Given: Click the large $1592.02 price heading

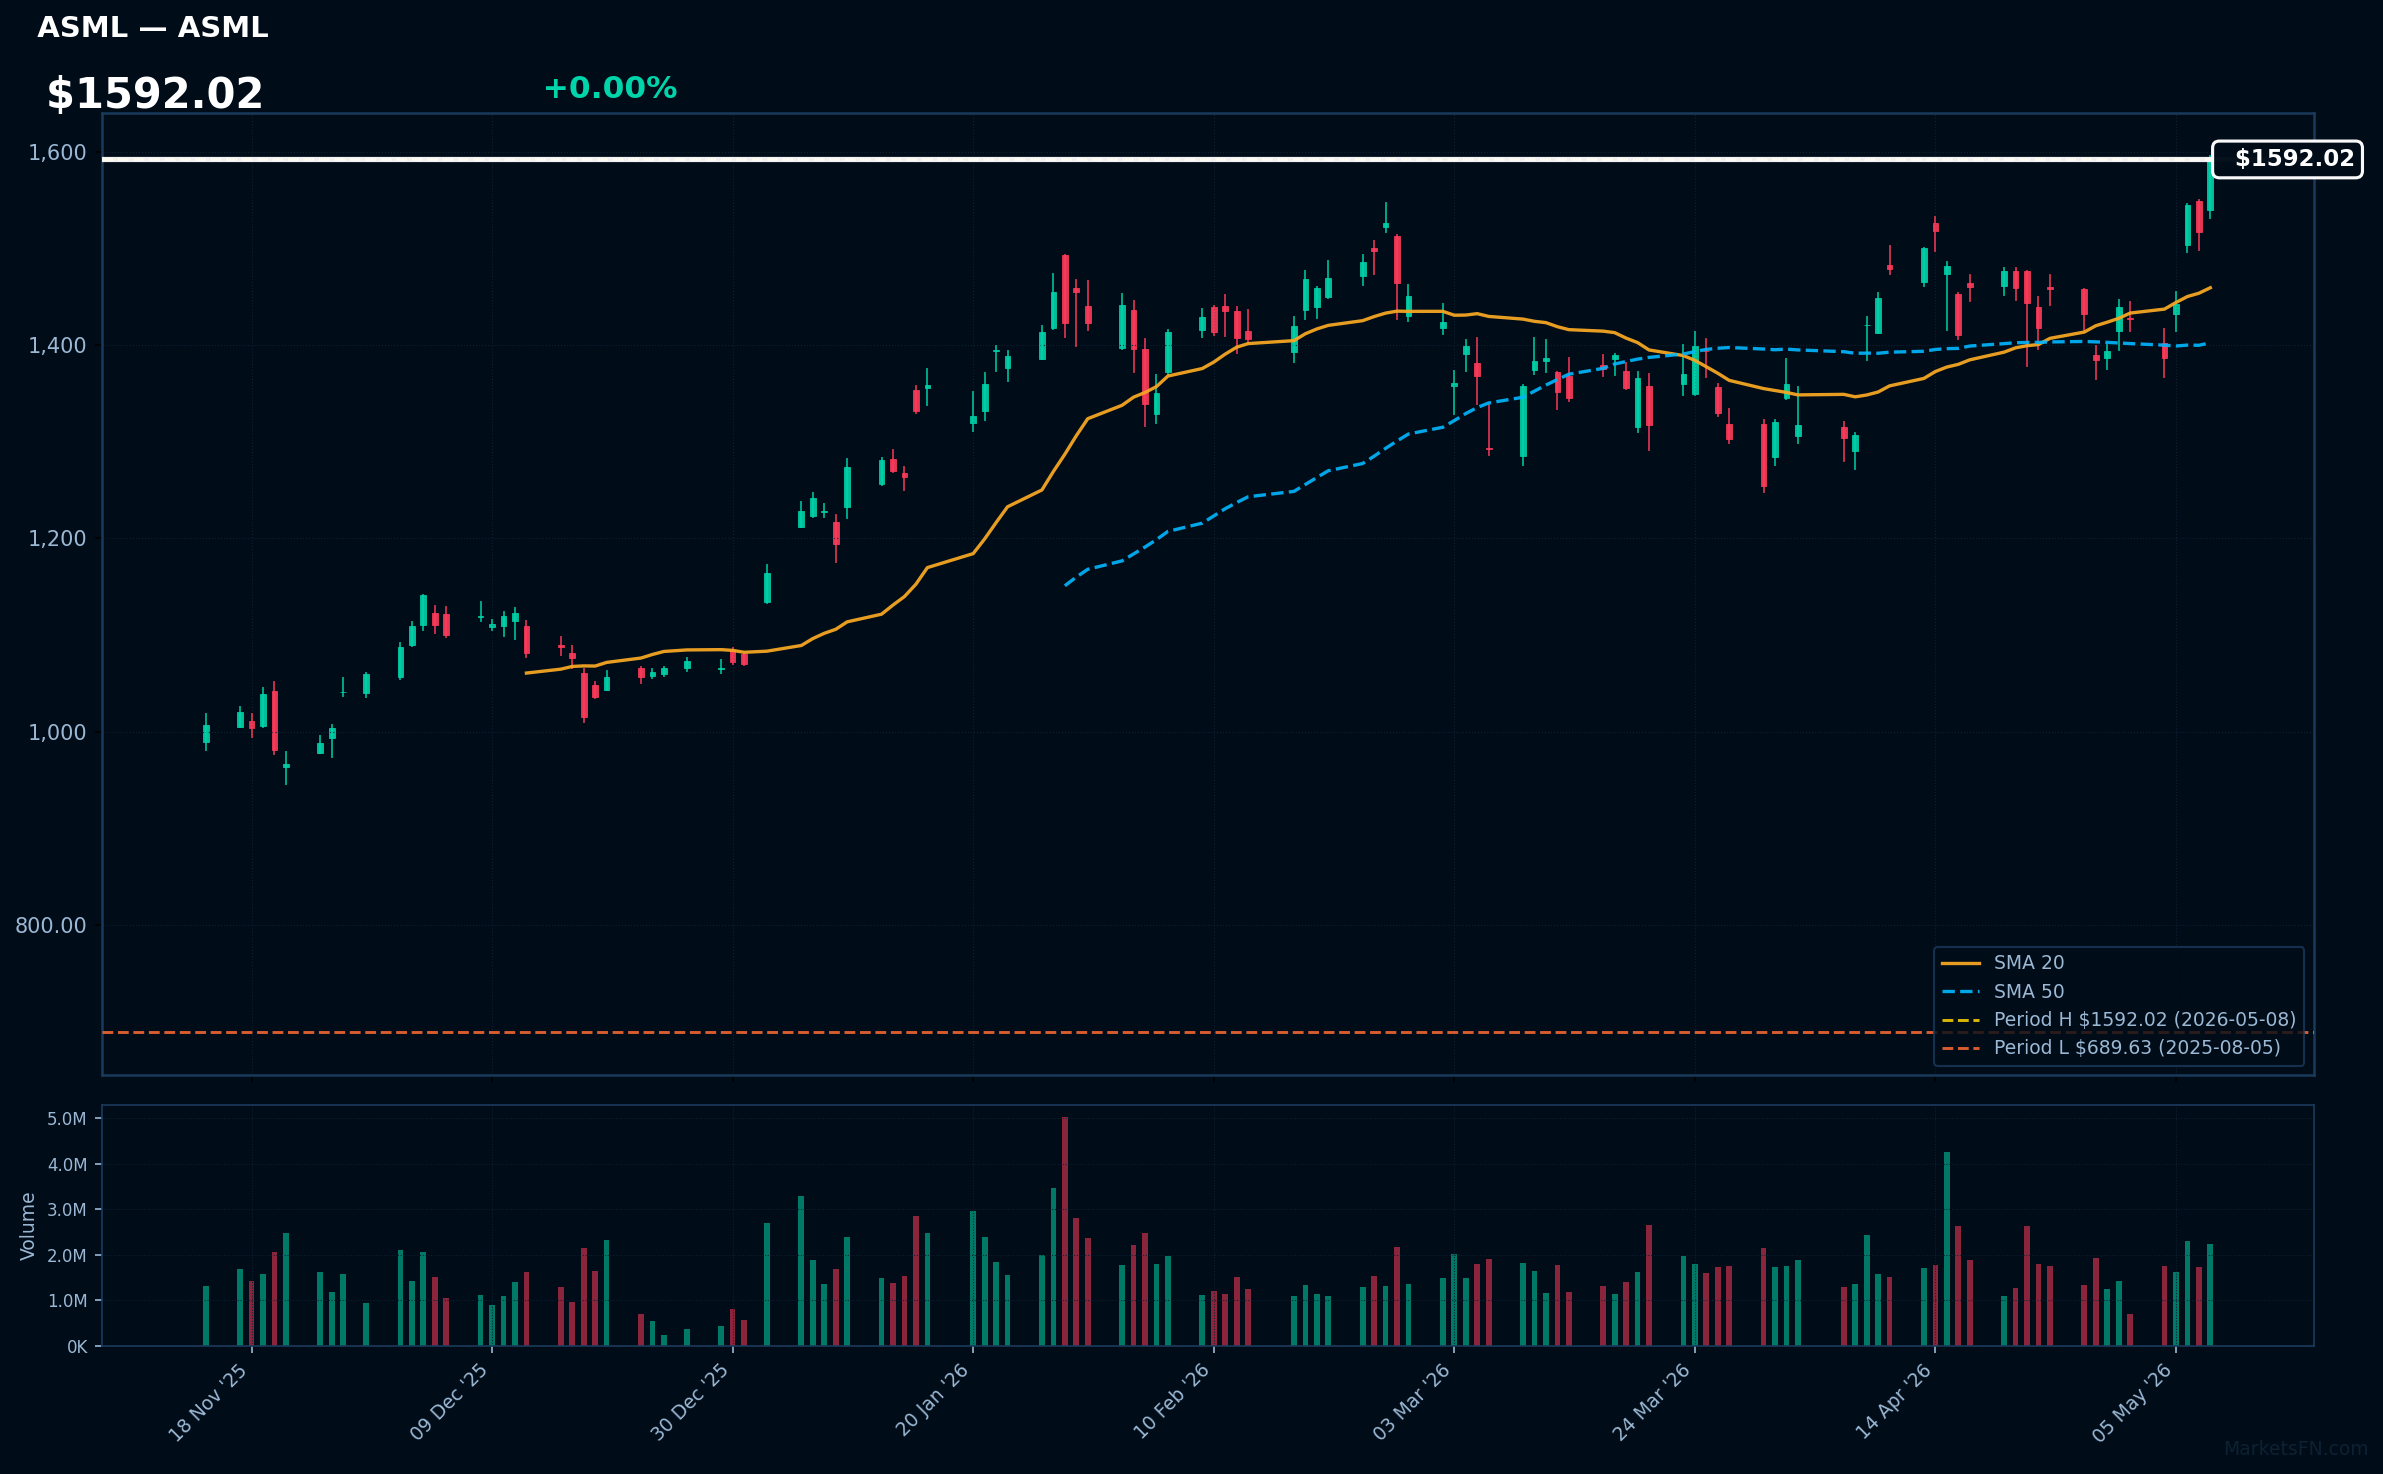Looking at the screenshot, I should point(155,94).
